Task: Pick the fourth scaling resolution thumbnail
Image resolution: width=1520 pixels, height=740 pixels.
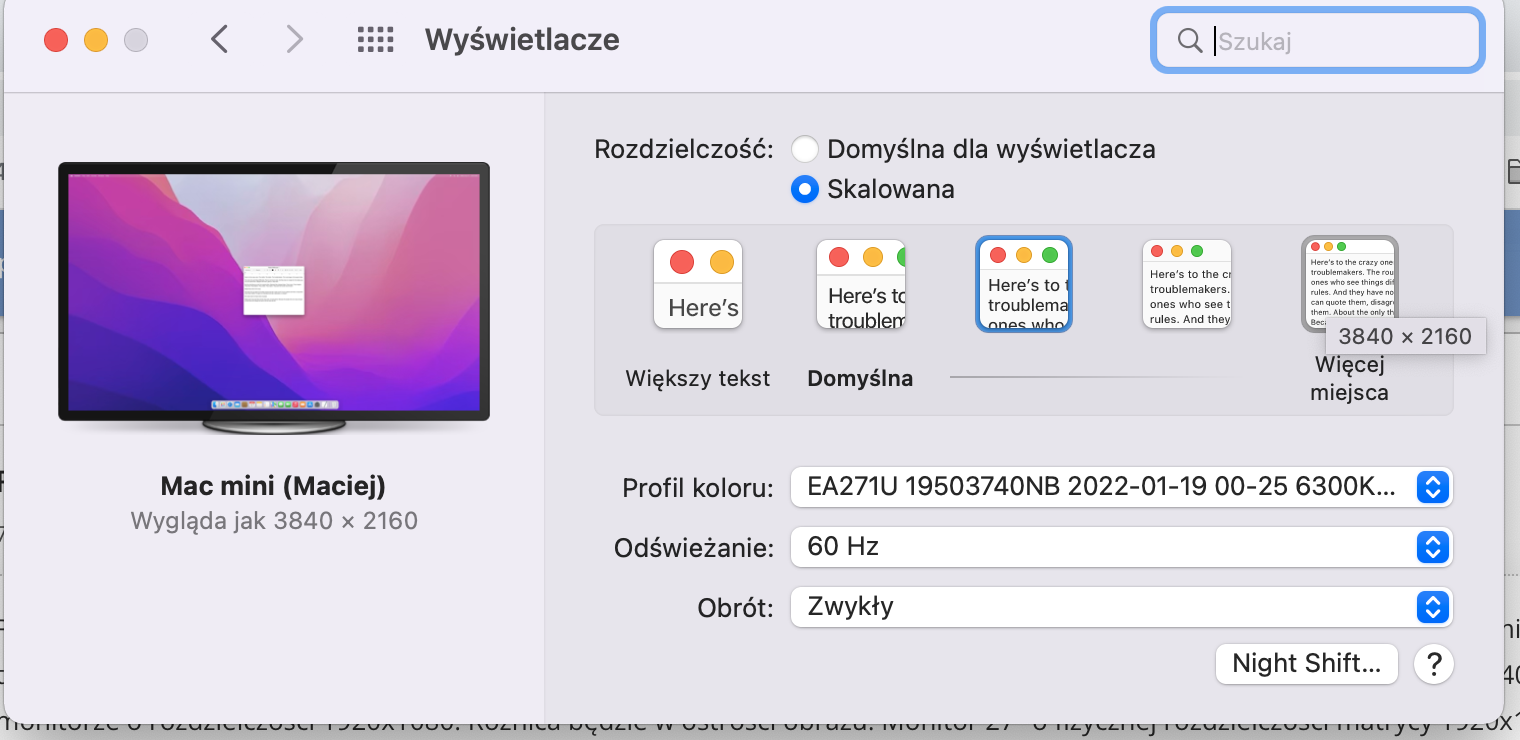Action: 1187,284
